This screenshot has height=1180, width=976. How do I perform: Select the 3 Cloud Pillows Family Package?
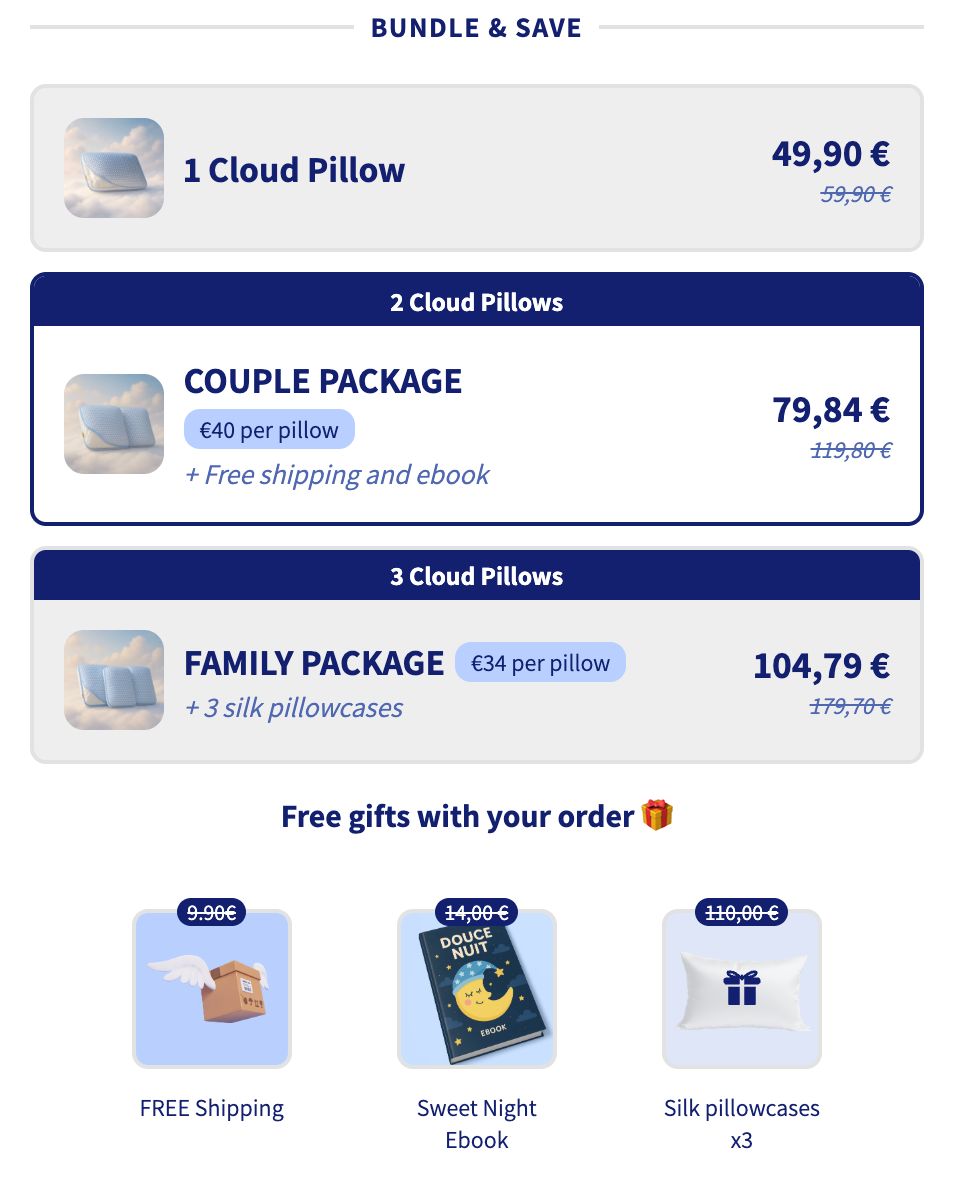477,680
